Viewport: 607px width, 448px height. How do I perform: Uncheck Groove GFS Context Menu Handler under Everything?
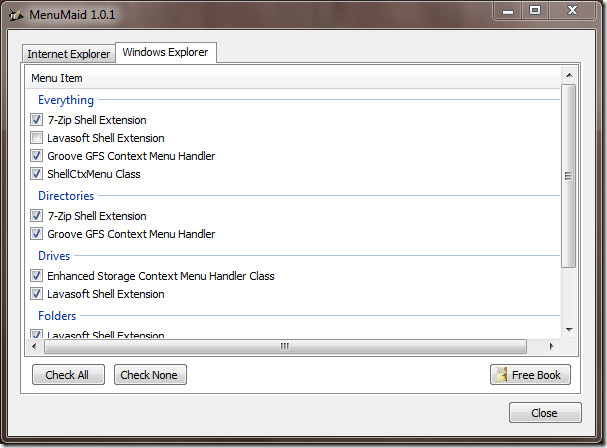[x=36, y=156]
